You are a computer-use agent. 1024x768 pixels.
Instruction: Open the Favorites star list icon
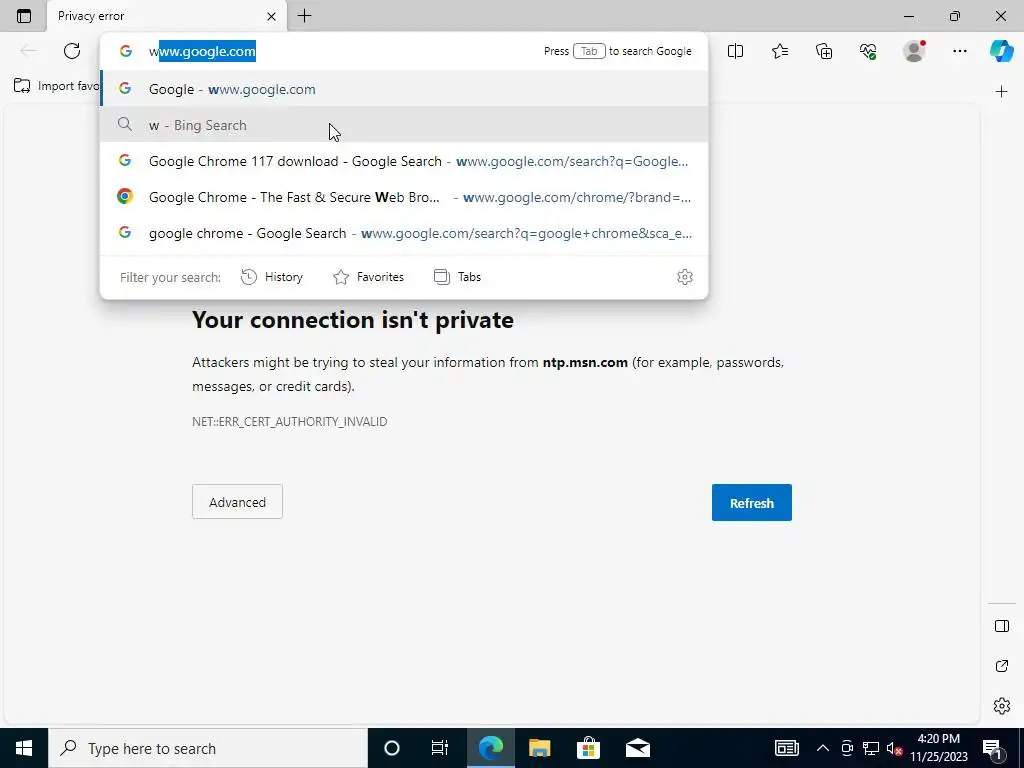[x=780, y=51]
